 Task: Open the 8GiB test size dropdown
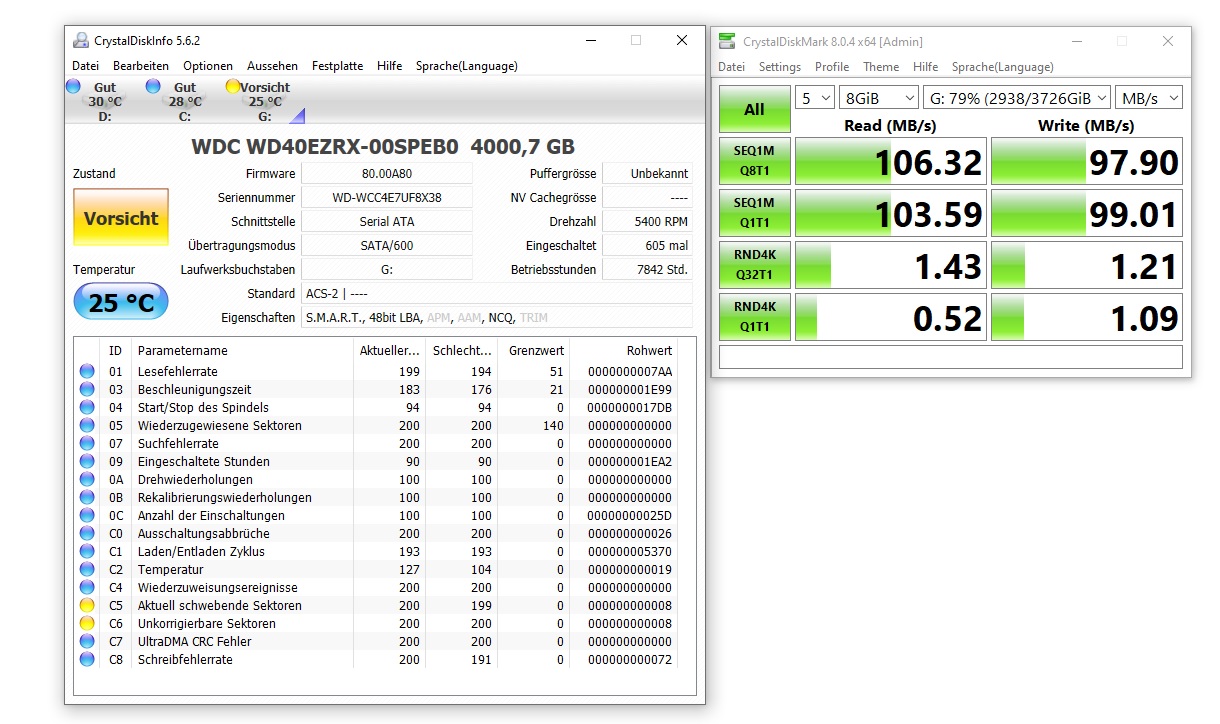pos(877,97)
